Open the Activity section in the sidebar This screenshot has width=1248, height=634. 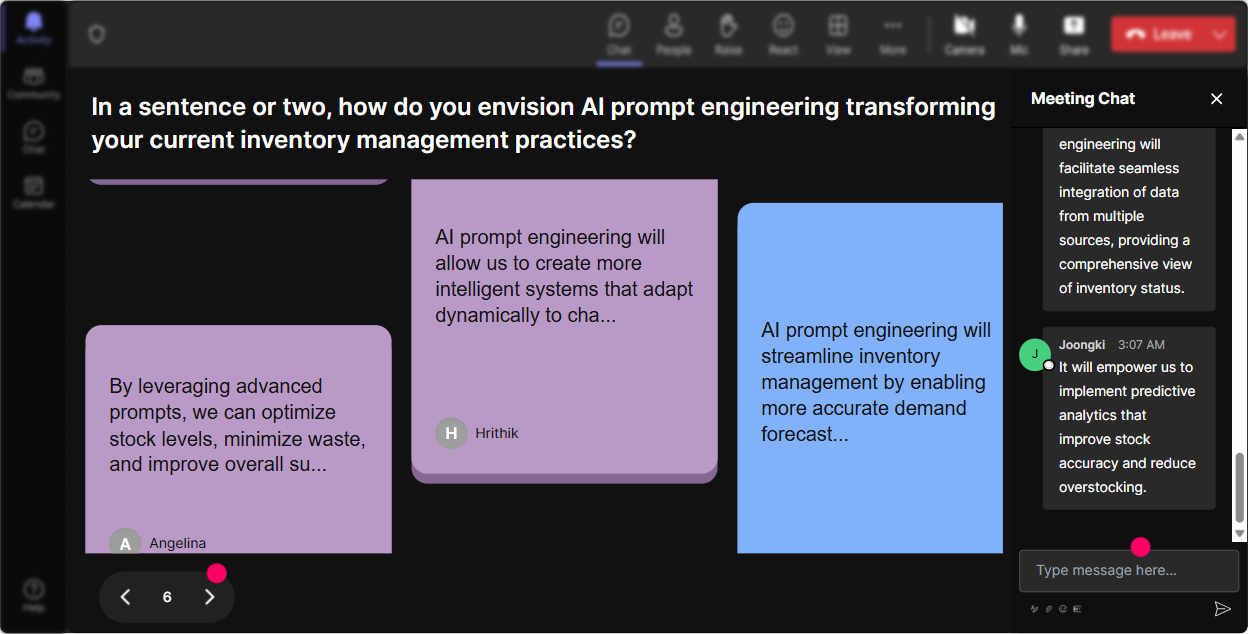33,29
